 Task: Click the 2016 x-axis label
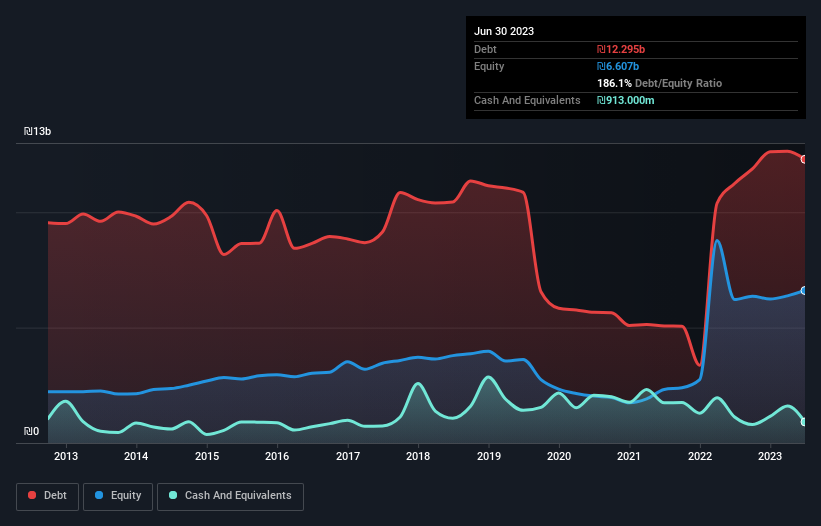coord(277,456)
